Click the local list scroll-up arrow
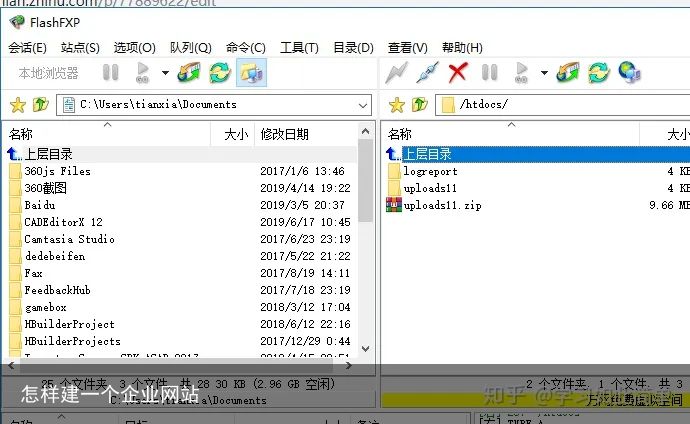Image resolution: width=690 pixels, height=424 pixels. click(365, 131)
